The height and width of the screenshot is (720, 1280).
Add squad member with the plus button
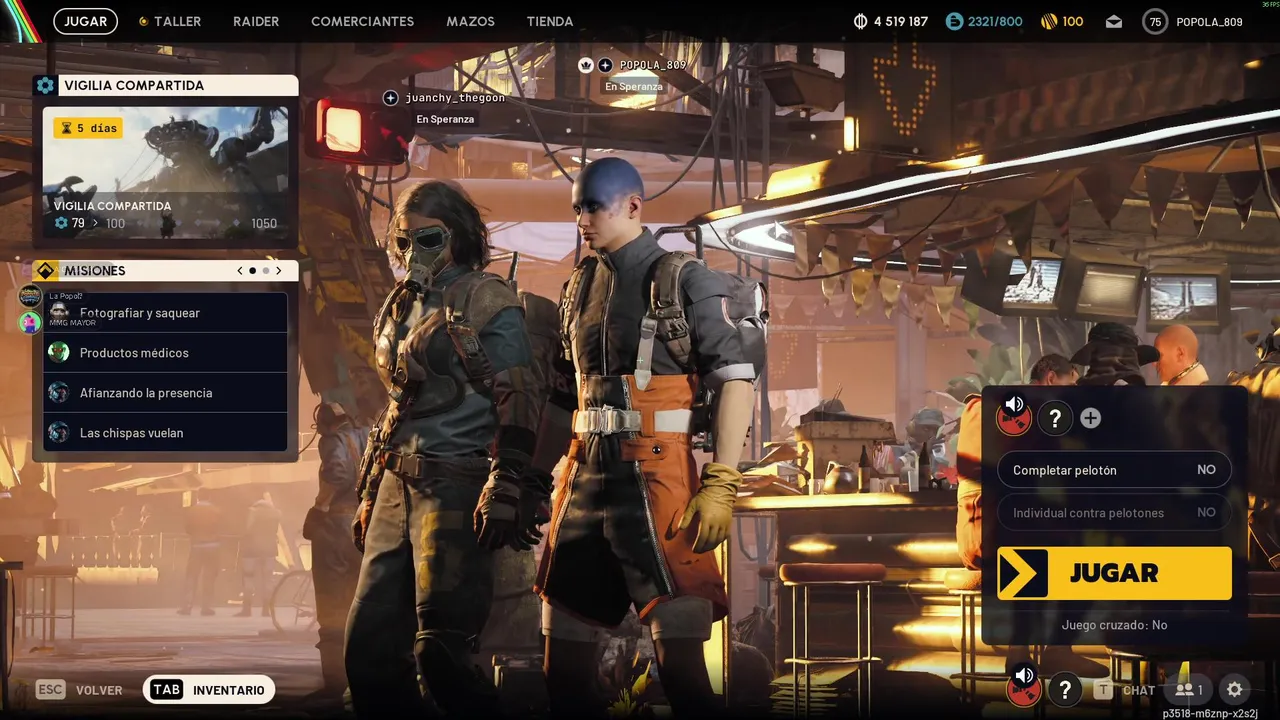1091,419
